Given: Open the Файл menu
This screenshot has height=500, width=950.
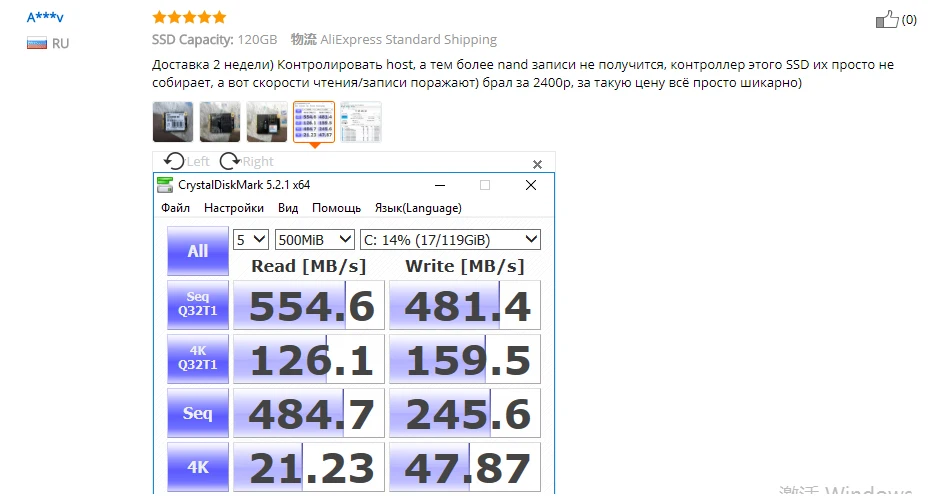Looking at the screenshot, I should [175, 208].
